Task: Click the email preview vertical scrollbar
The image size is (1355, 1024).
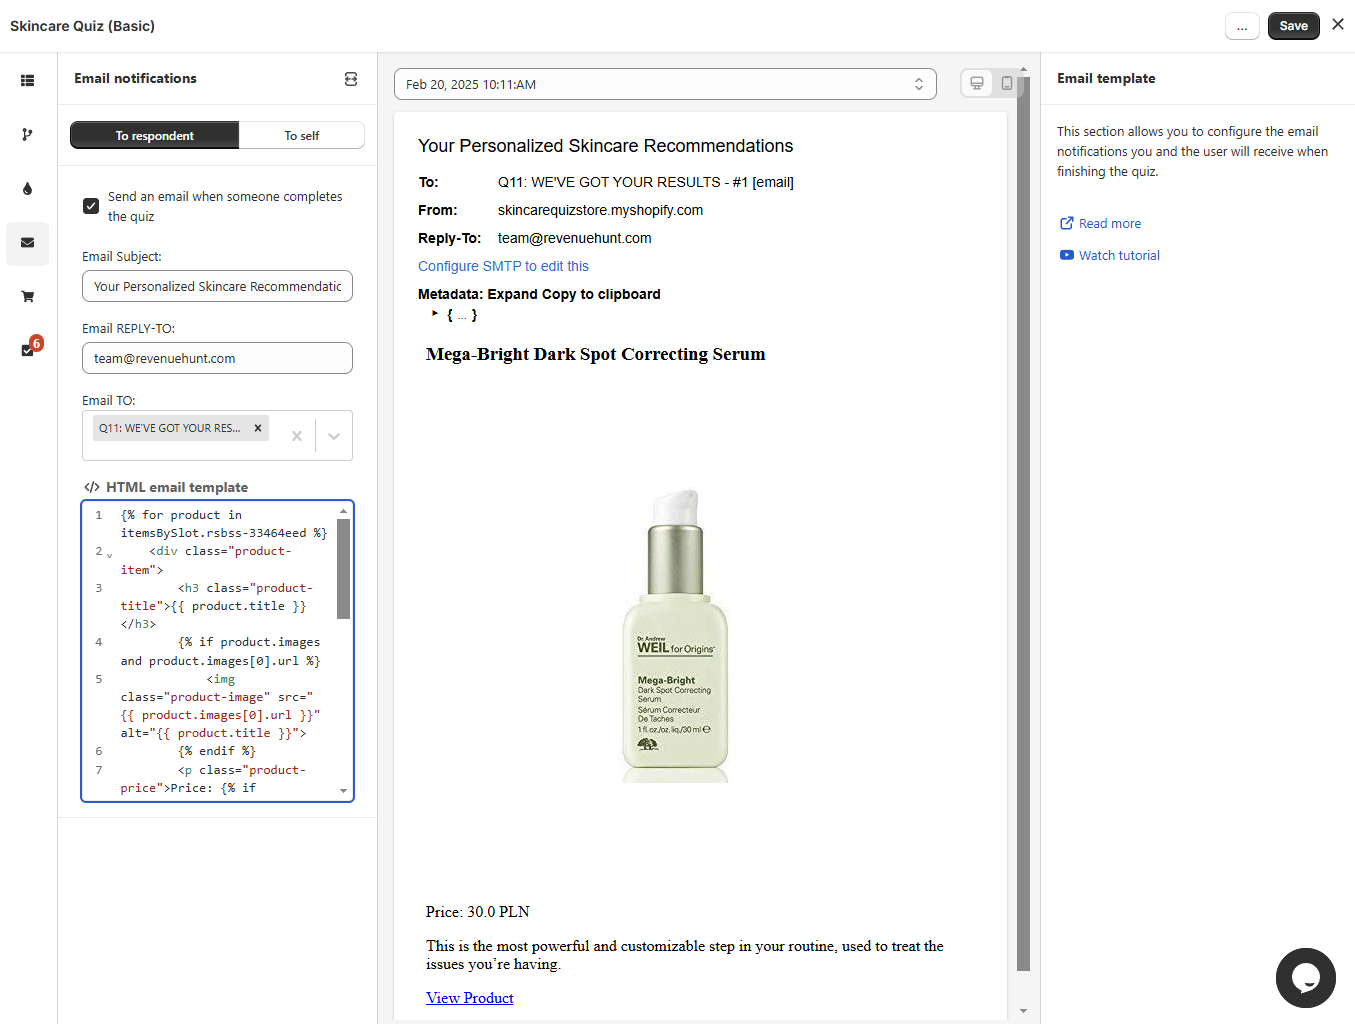Action: coord(1023,523)
